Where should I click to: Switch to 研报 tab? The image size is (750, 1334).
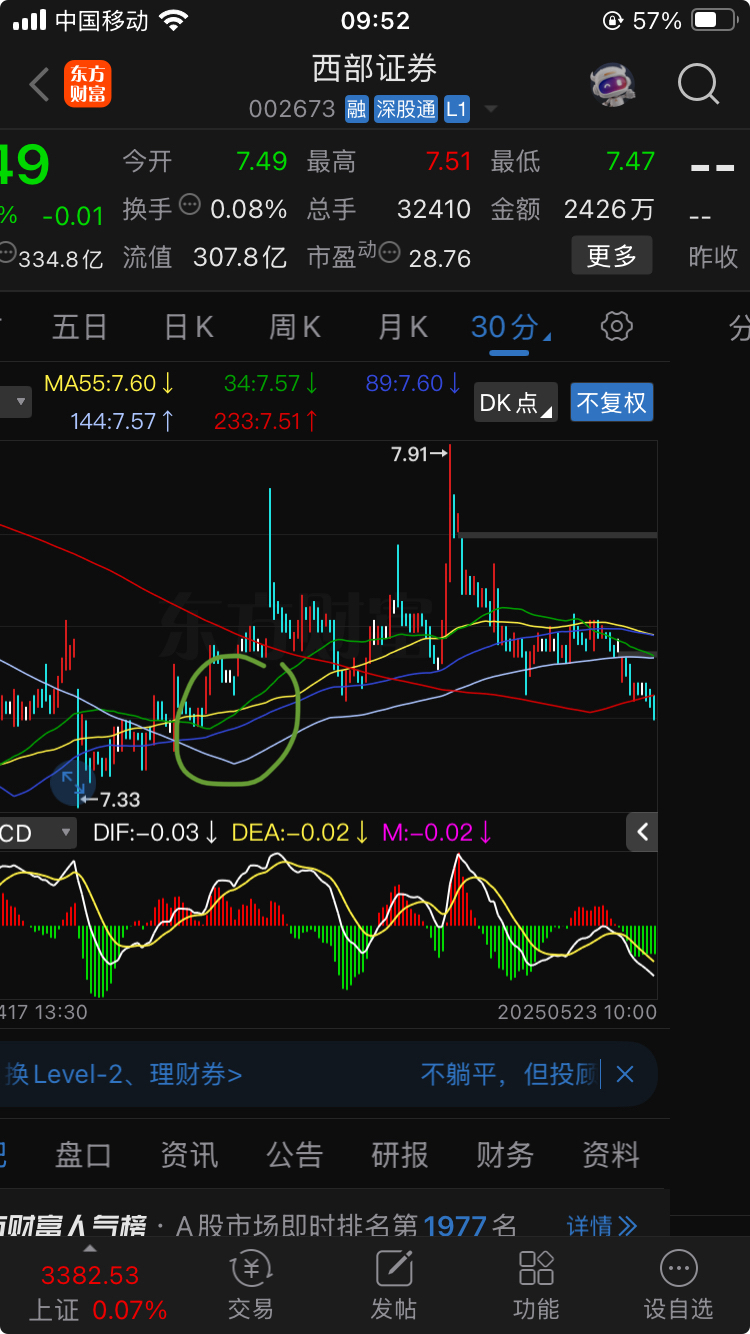point(400,1155)
